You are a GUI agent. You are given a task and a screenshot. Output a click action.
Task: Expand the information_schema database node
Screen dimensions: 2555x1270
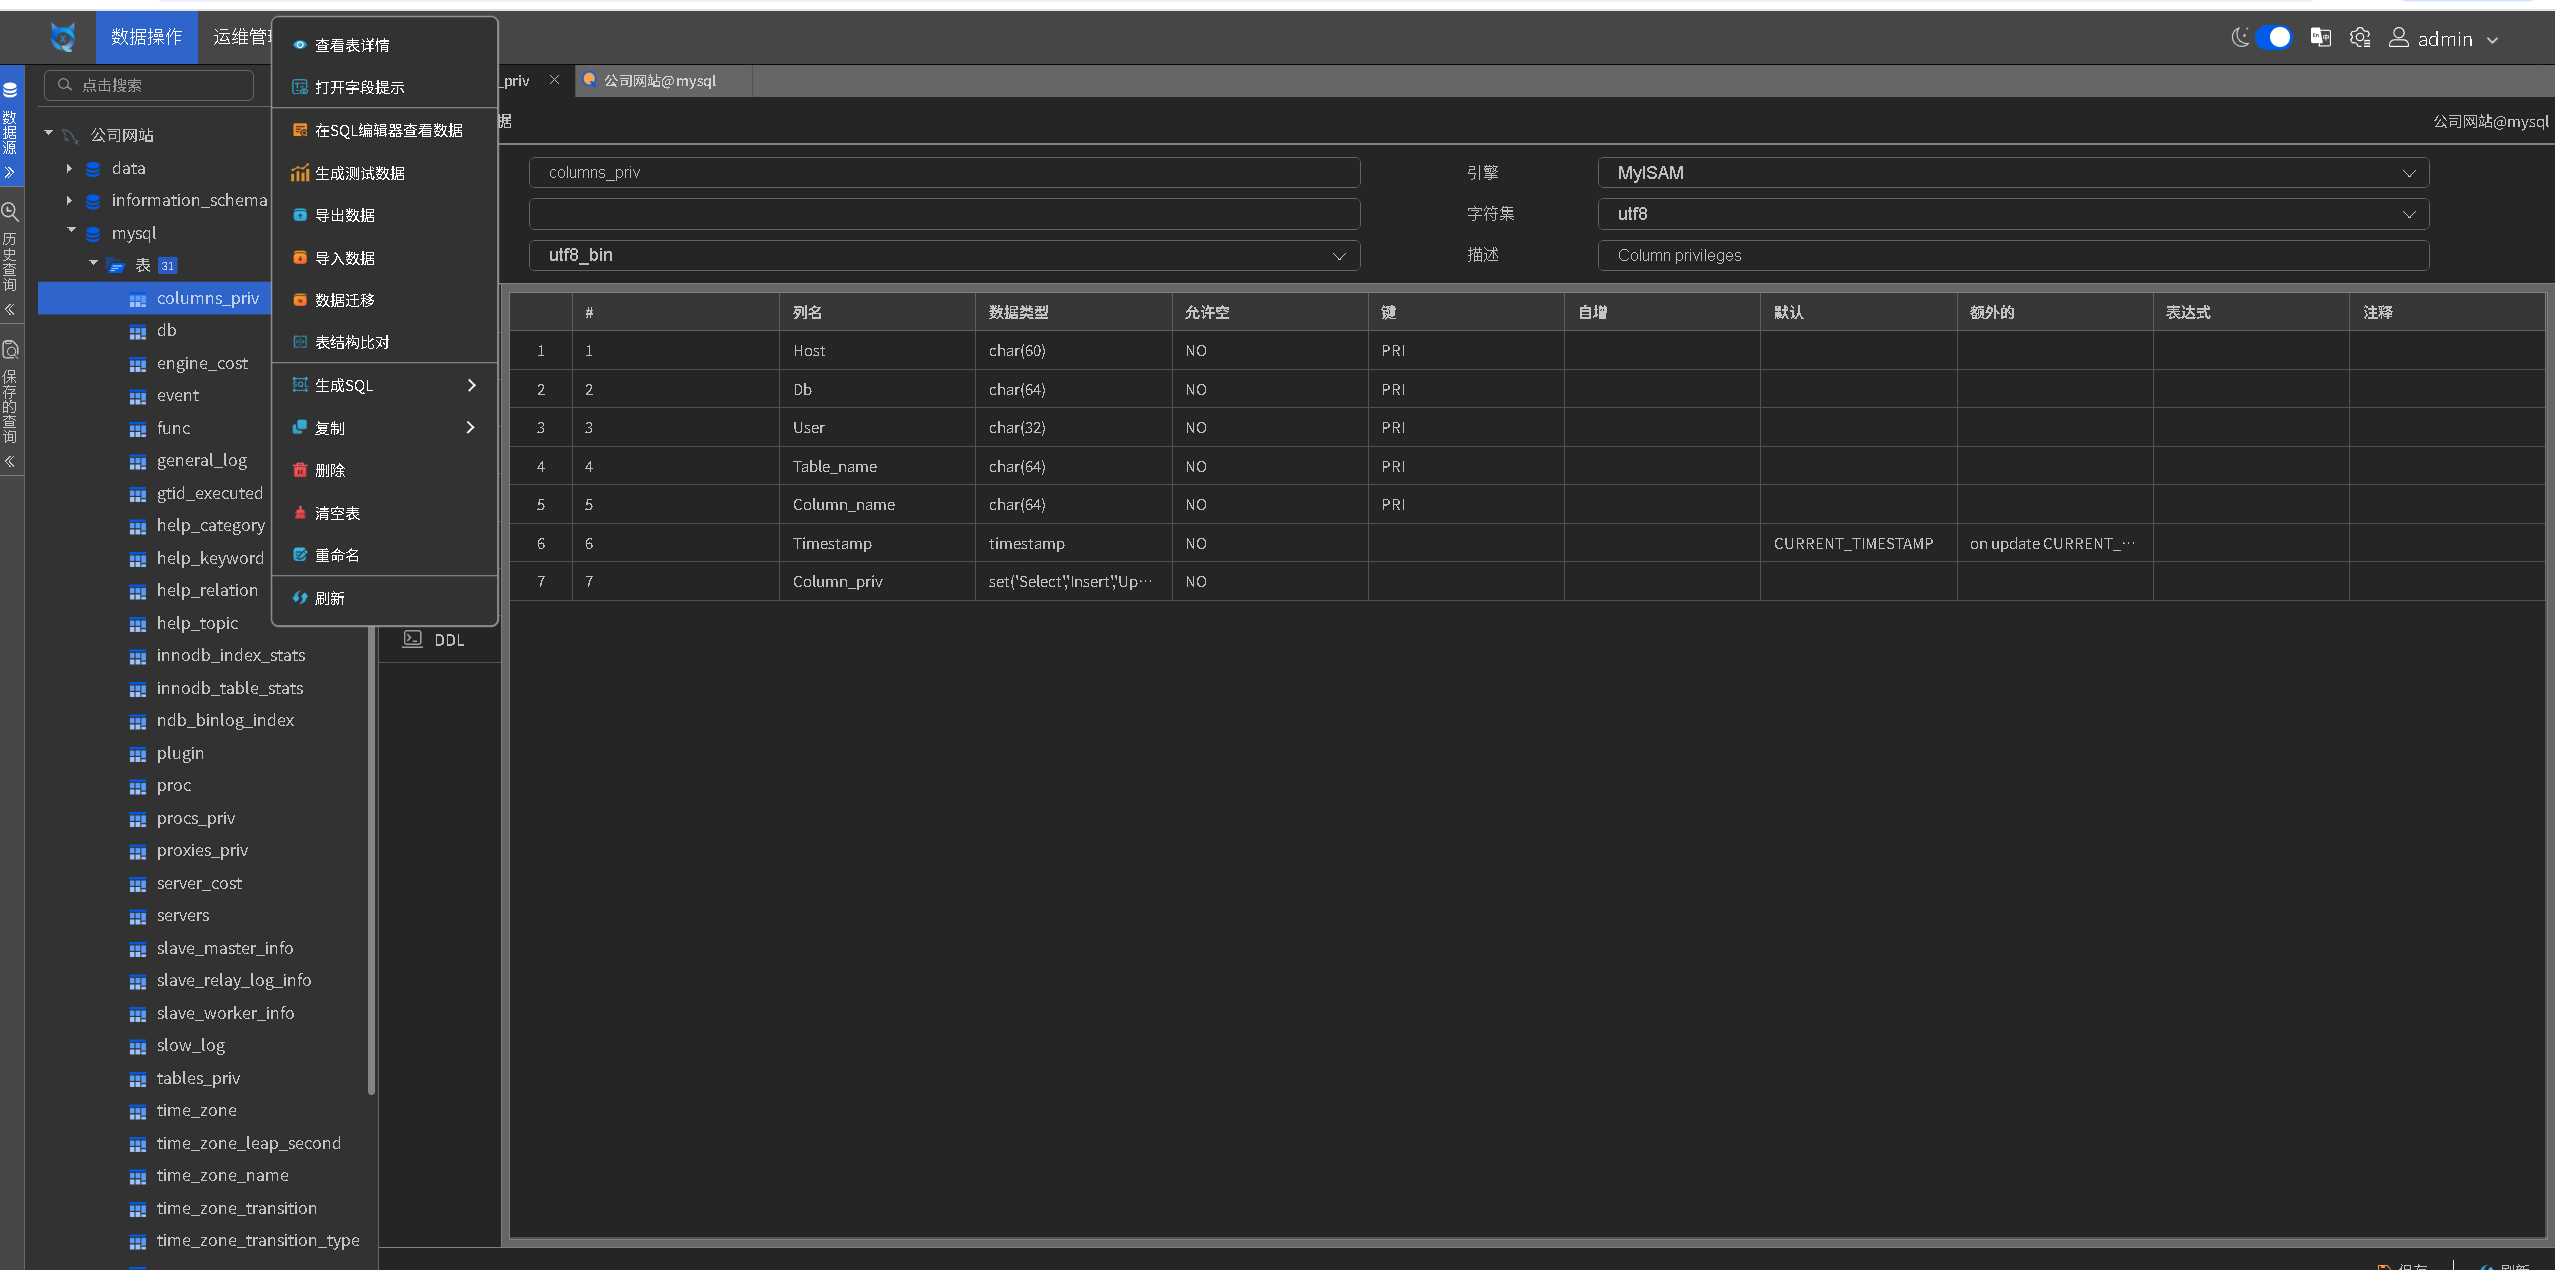(69, 200)
